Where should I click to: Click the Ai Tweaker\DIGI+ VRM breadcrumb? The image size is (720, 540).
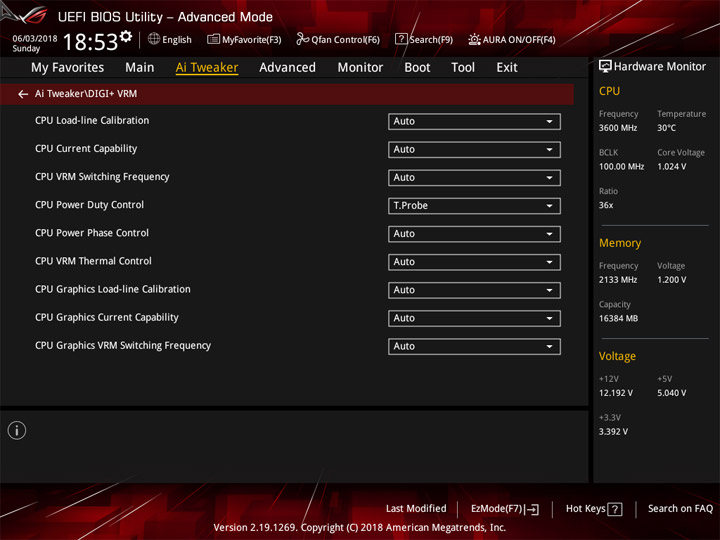click(86, 94)
